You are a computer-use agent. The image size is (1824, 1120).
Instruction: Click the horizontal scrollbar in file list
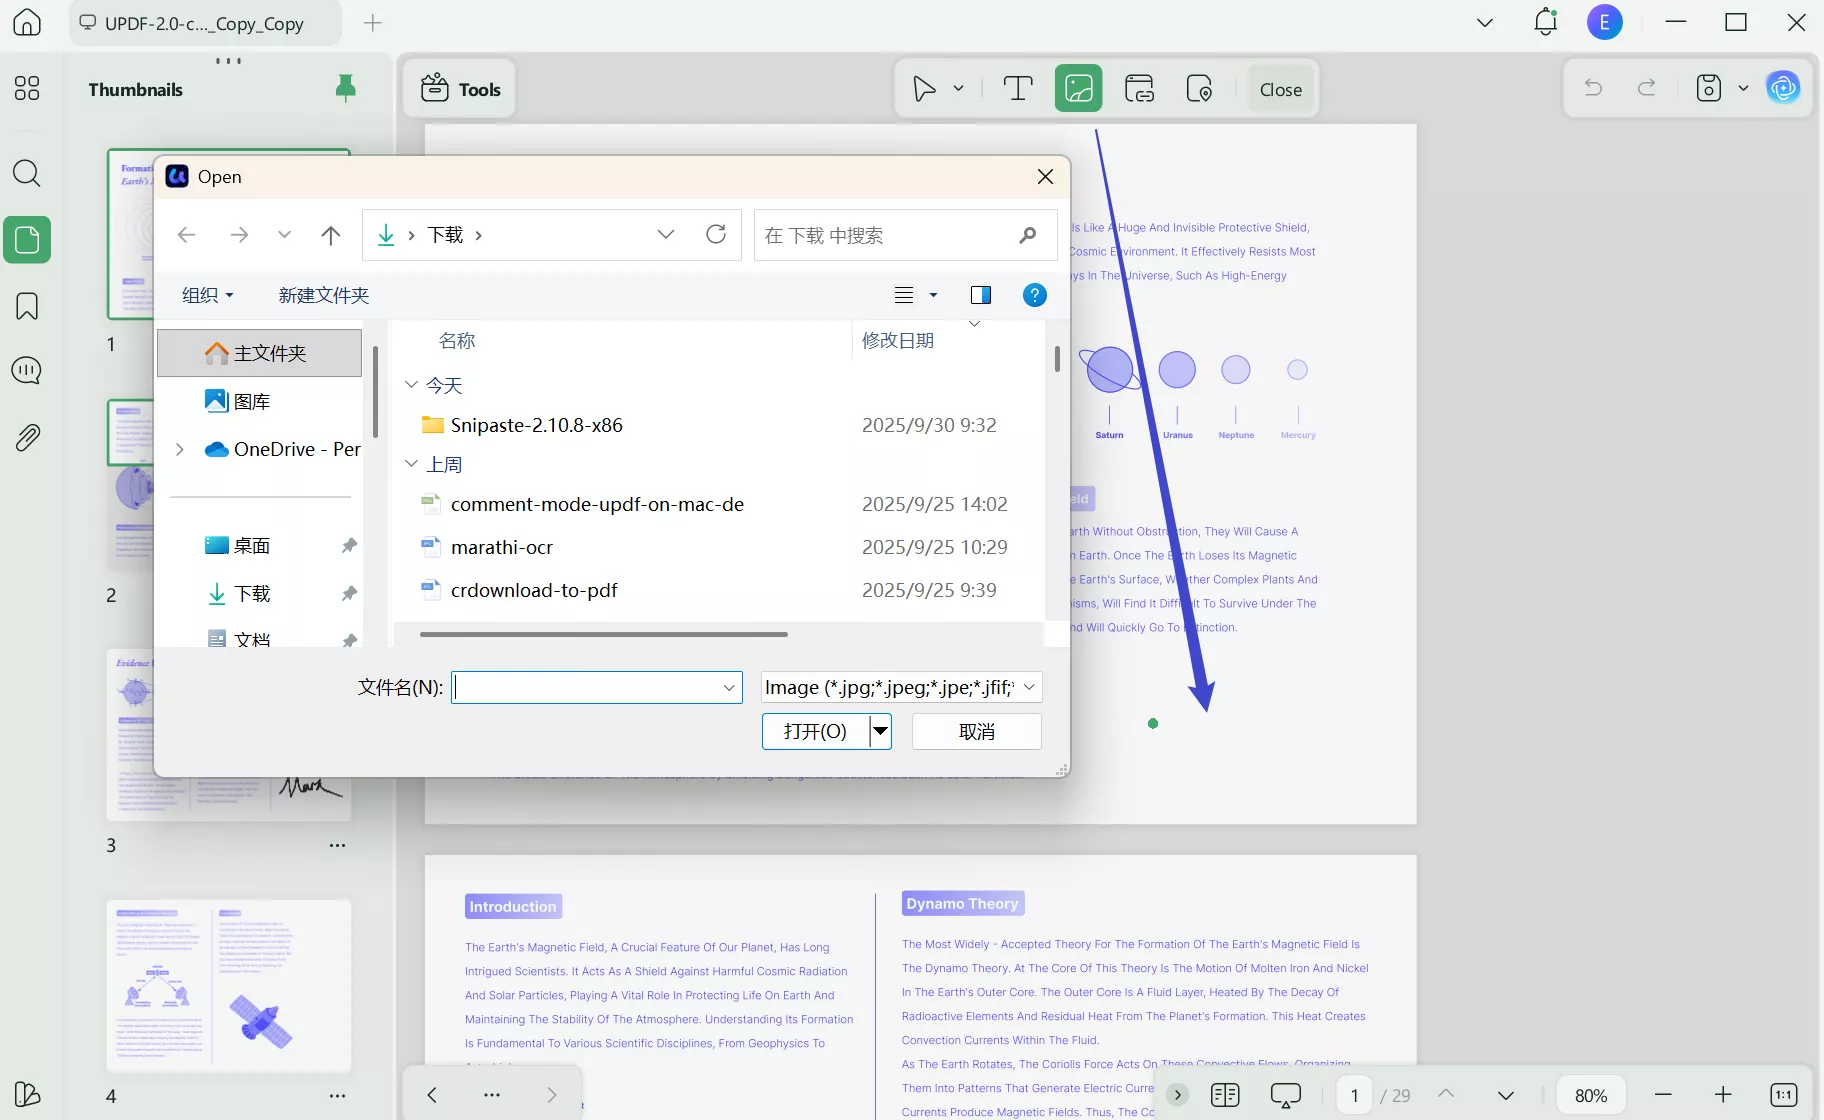[x=603, y=634]
